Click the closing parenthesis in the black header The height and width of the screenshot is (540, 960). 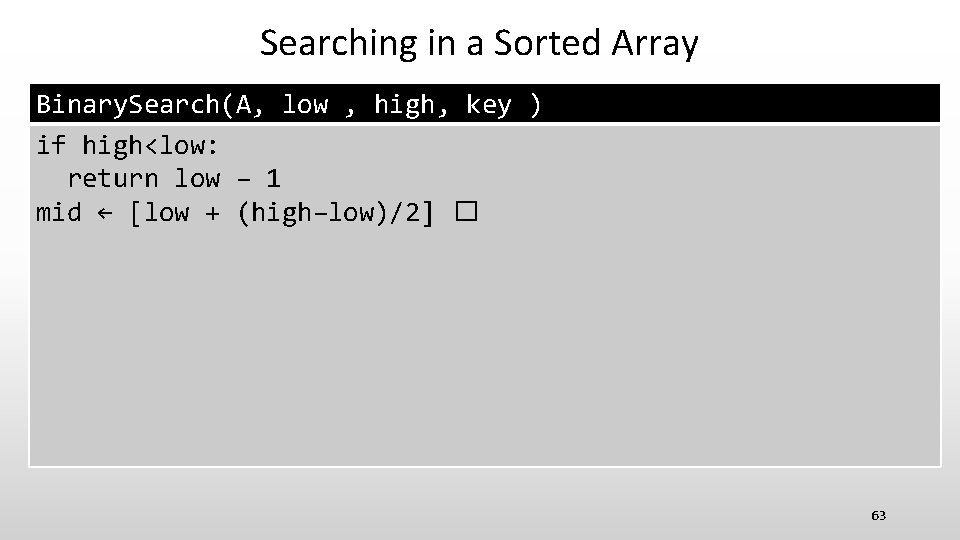click(536, 104)
